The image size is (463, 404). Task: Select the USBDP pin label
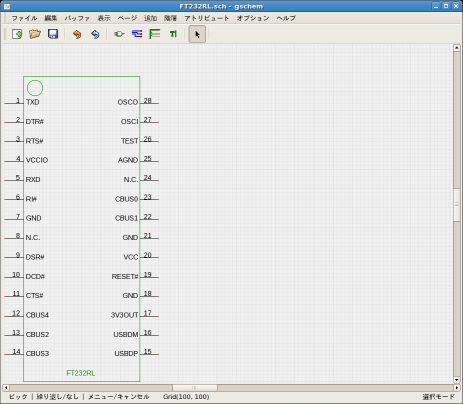point(126,353)
